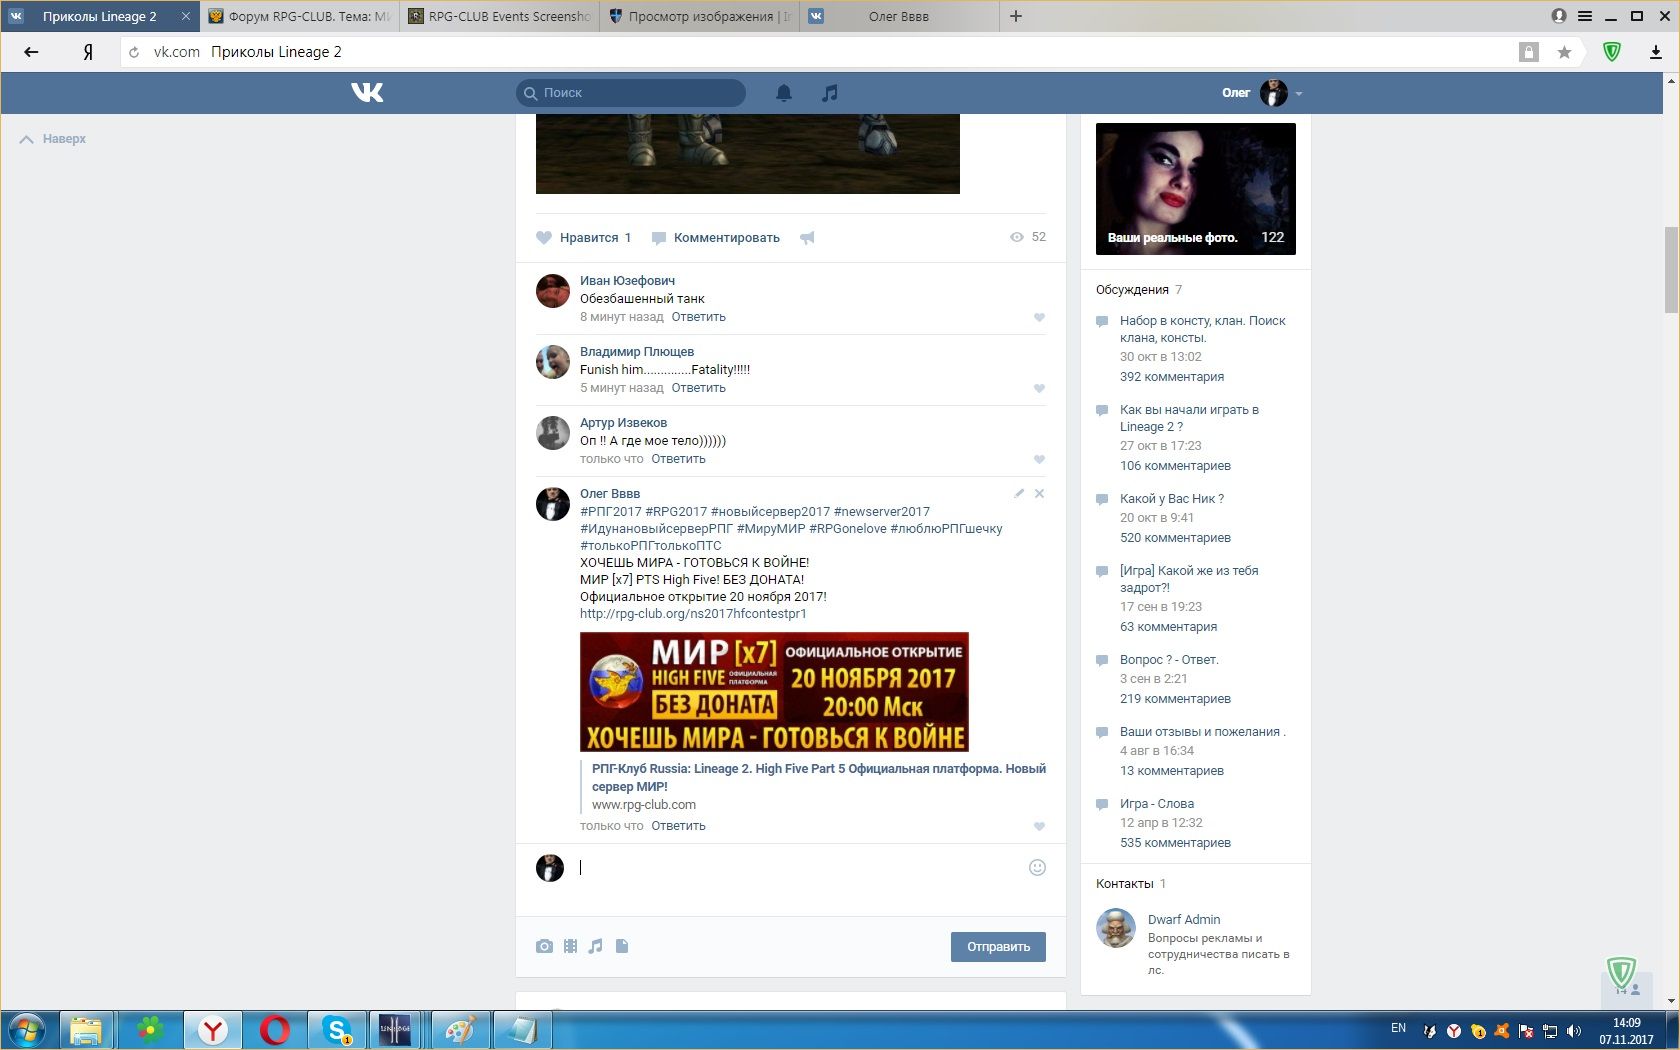Open the notifications bell
This screenshot has width=1680, height=1050.
(x=784, y=93)
